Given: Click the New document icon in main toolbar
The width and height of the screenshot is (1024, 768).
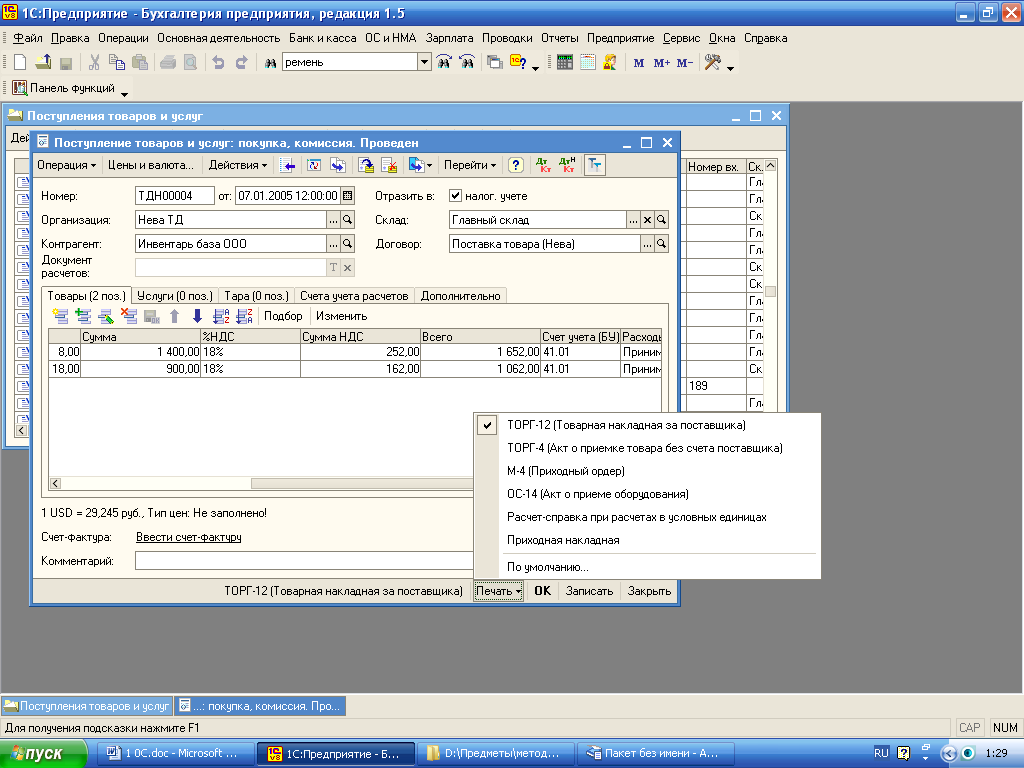Looking at the screenshot, I should click(20, 62).
